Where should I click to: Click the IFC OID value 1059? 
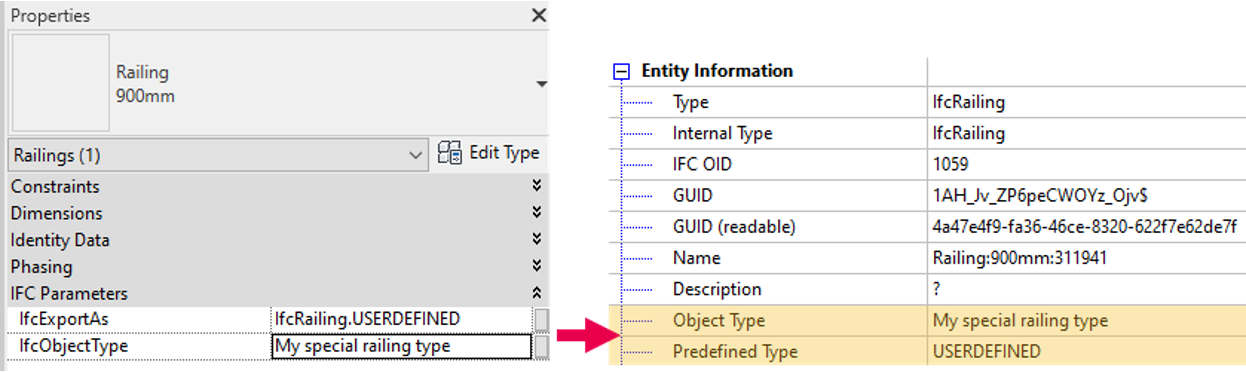point(950,164)
